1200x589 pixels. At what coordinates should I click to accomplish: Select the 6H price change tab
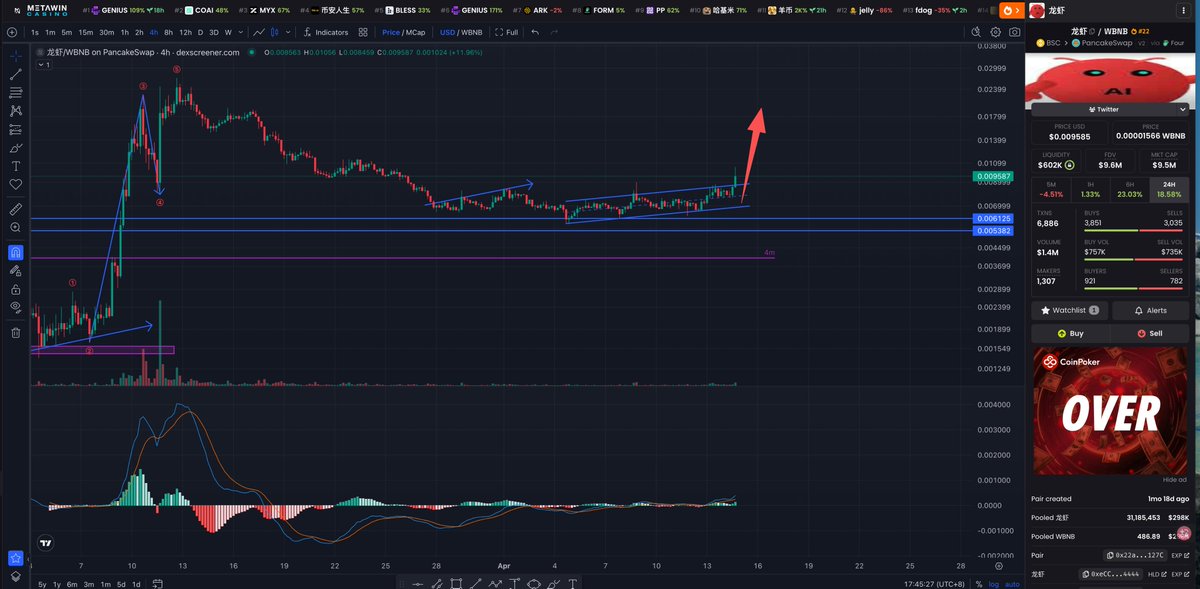[1130, 190]
